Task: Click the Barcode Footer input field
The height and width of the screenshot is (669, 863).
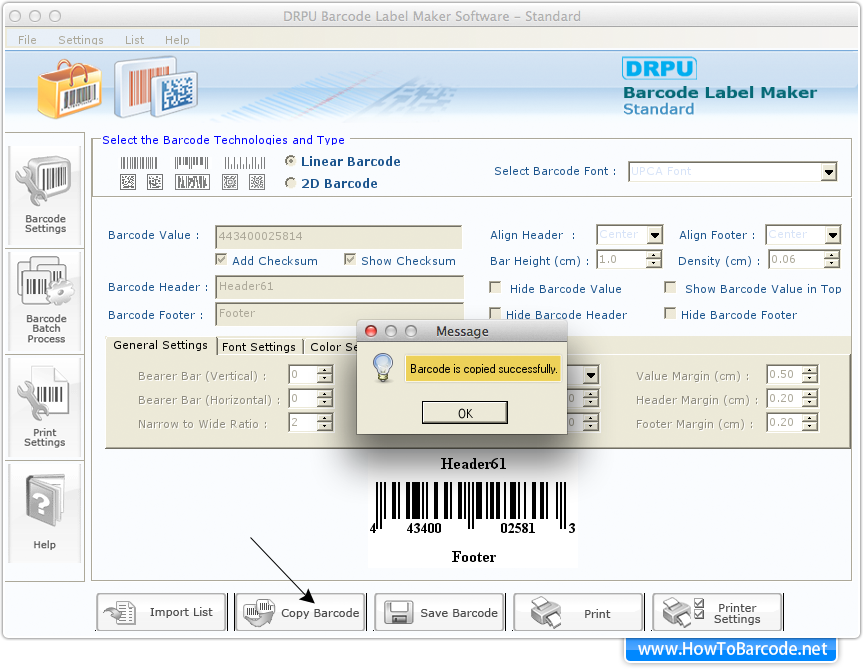Action: click(x=340, y=314)
